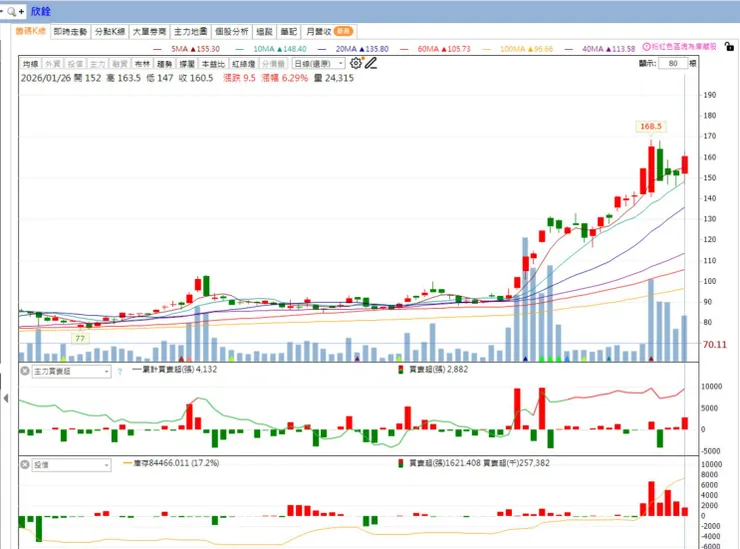This screenshot has height=549, width=740.
Task: Toggle the 布林 bands overlay
Action: (x=142, y=64)
